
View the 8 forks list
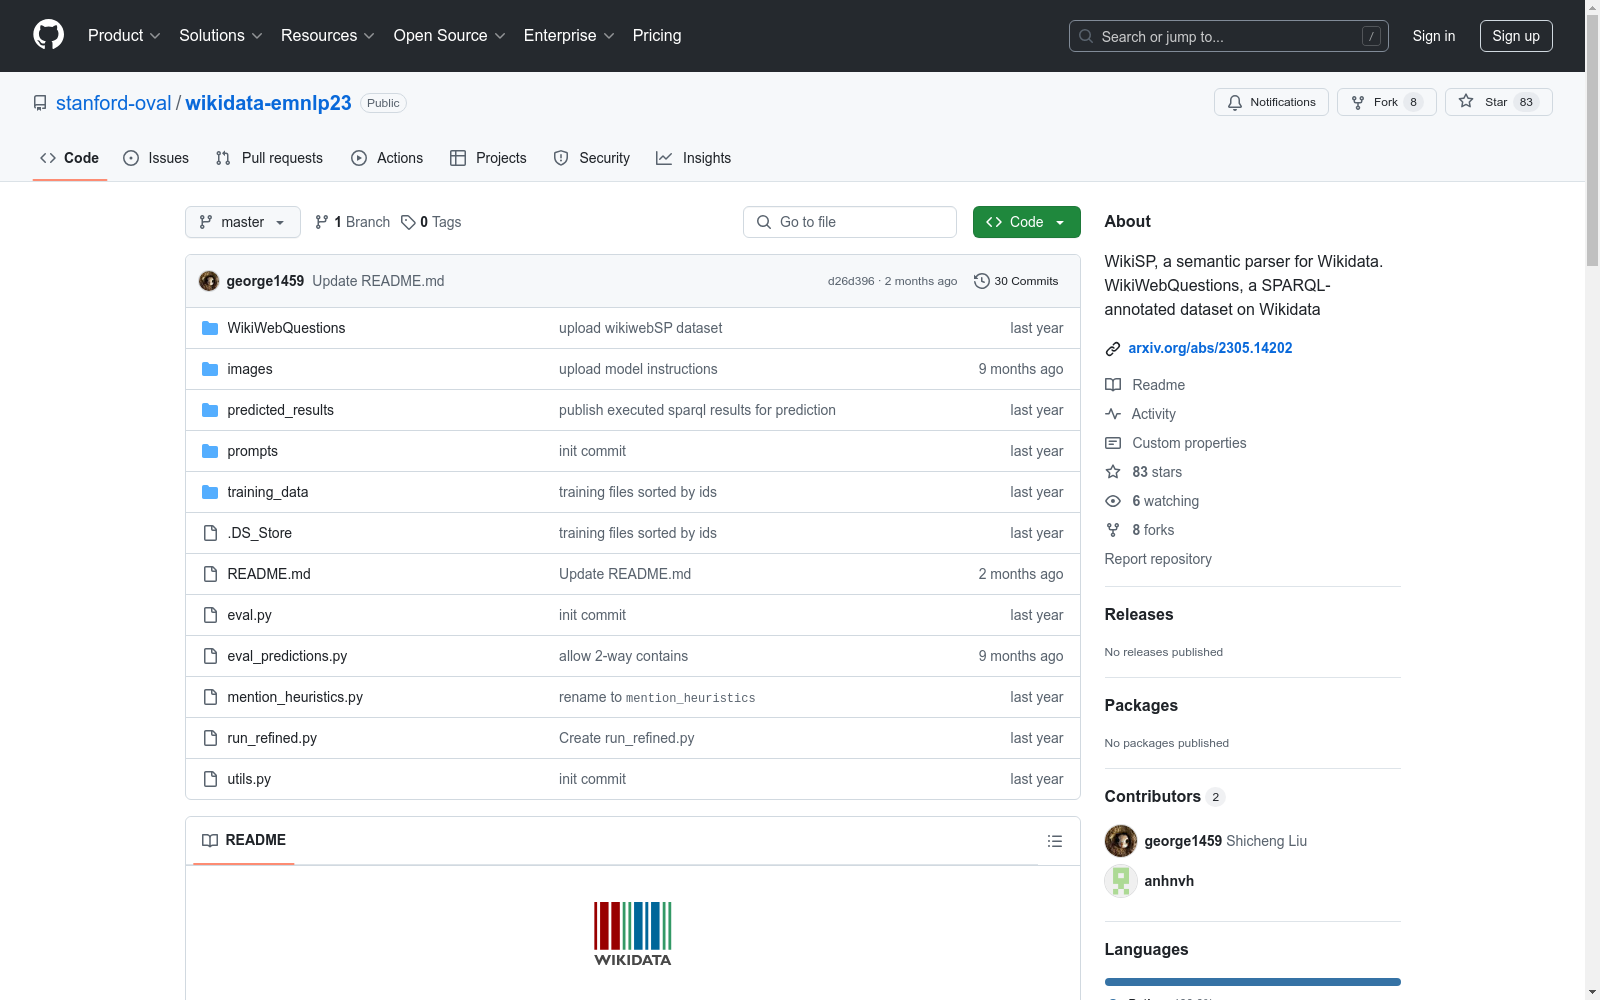pos(1140,530)
